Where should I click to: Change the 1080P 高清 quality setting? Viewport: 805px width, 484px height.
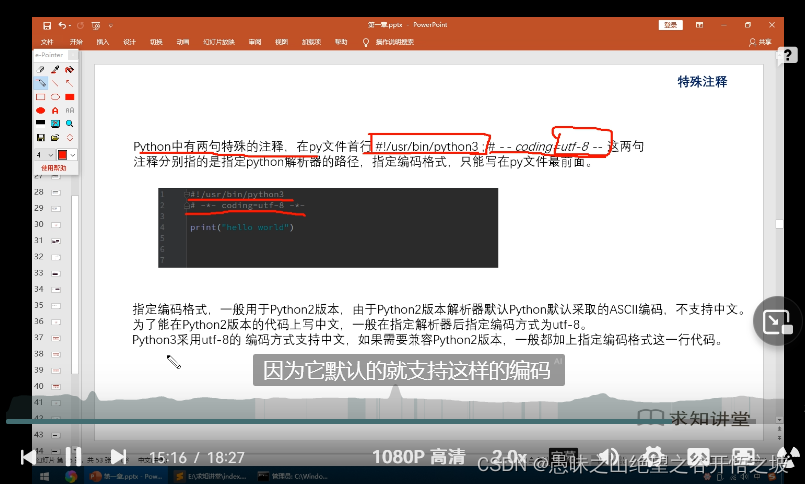pos(418,456)
